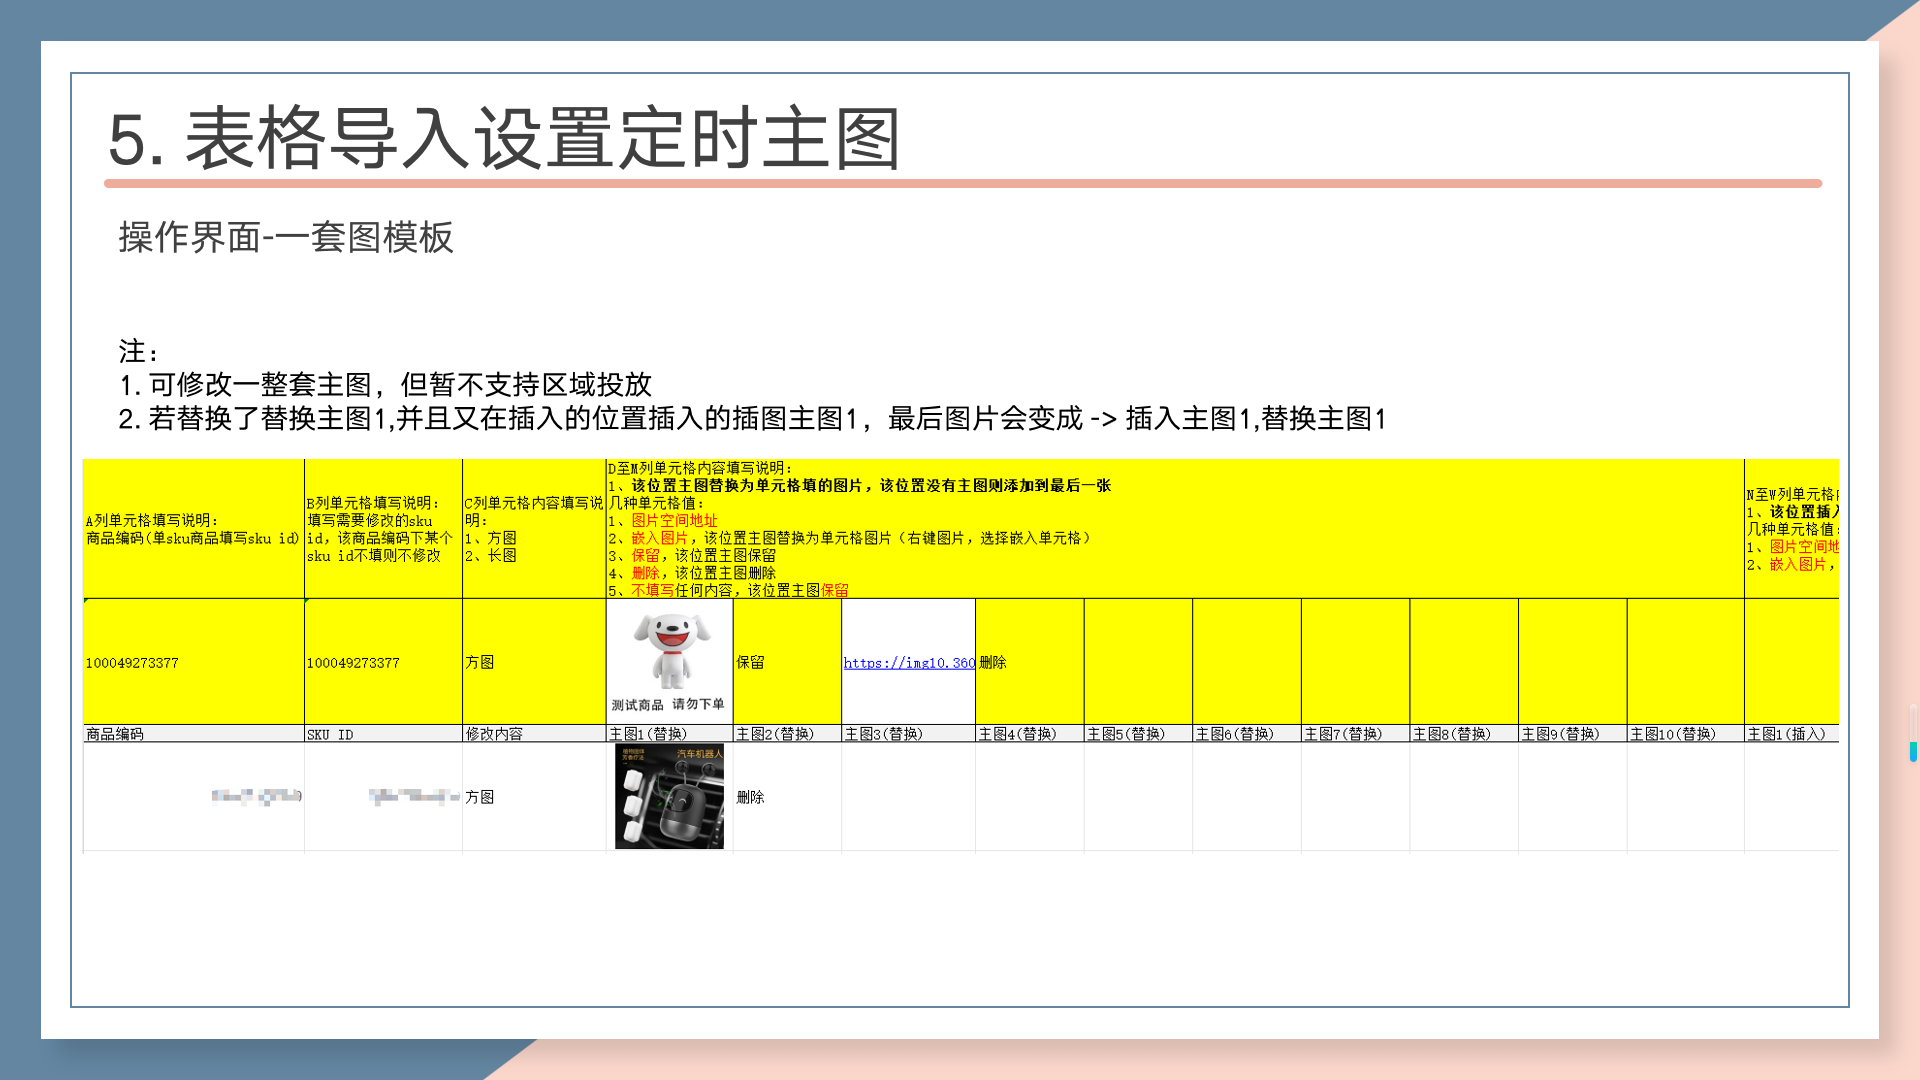The width and height of the screenshot is (1920, 1080).
Task: Click the vertical scrollbar thumb at right edge
Action: tap(1912, 750)
